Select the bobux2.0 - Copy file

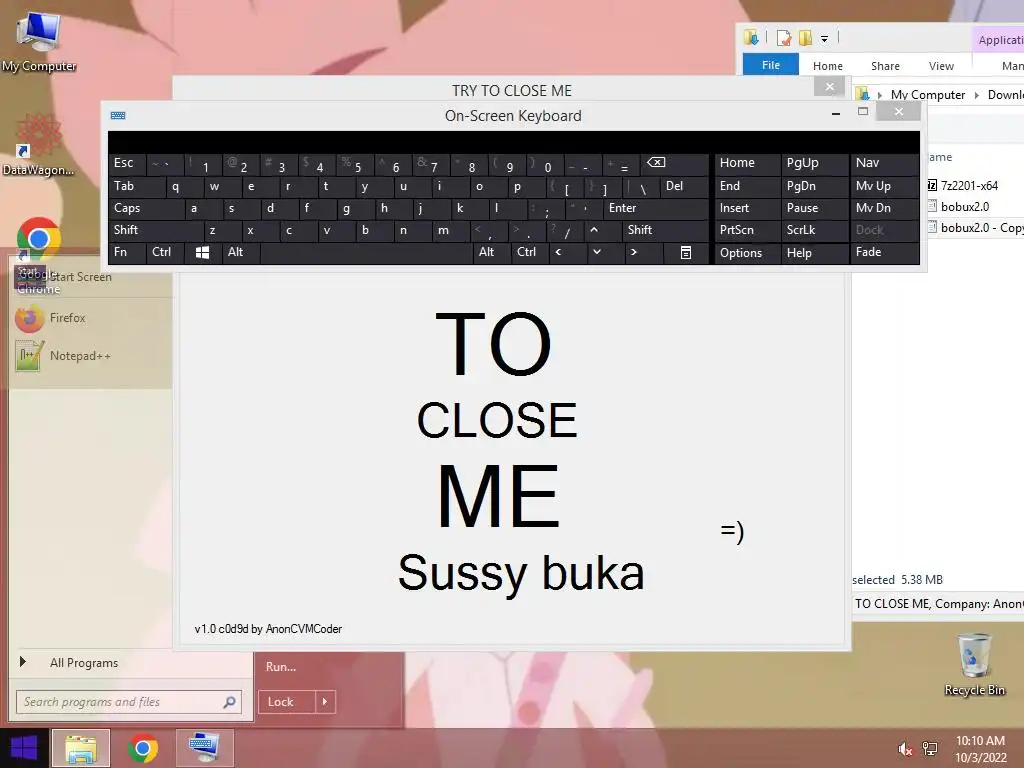pos(974,228)
